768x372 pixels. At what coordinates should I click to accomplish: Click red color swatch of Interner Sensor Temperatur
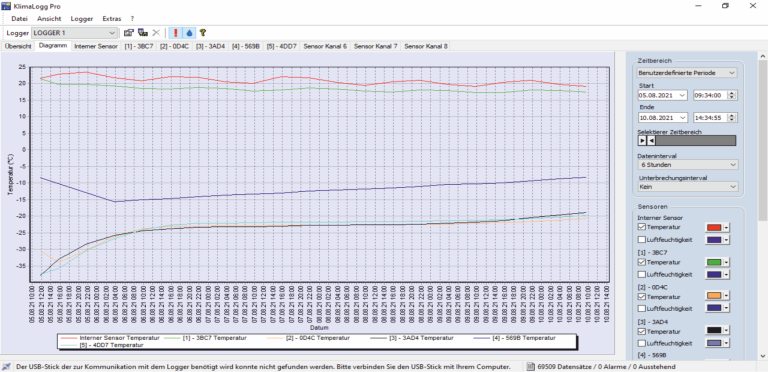tap(714, 227)
